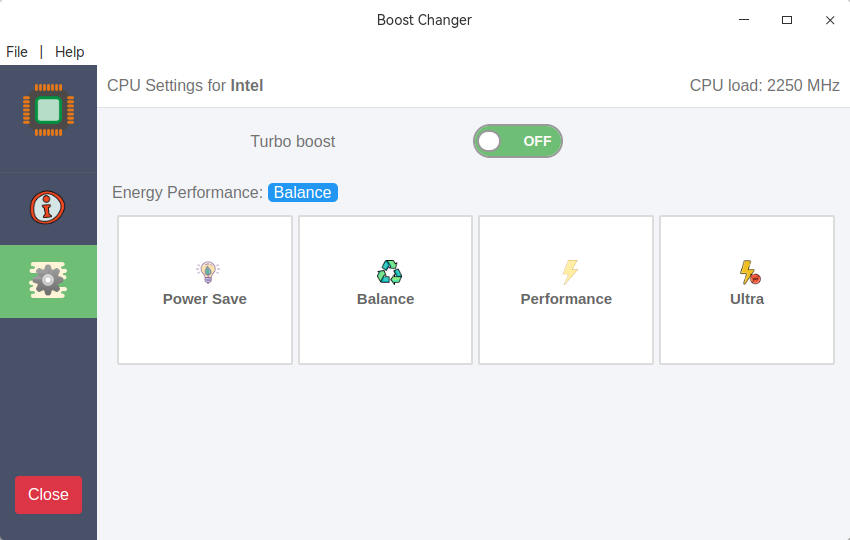Open the File menu

(17, 52)
